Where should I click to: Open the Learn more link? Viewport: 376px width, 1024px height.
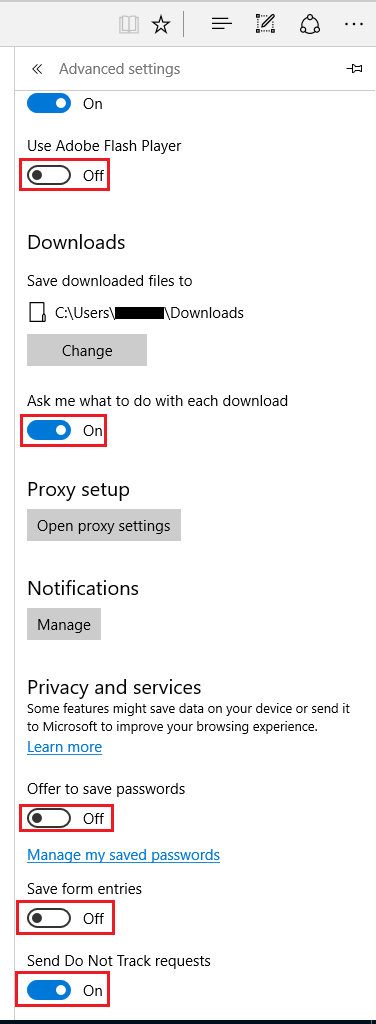point(65,746)
